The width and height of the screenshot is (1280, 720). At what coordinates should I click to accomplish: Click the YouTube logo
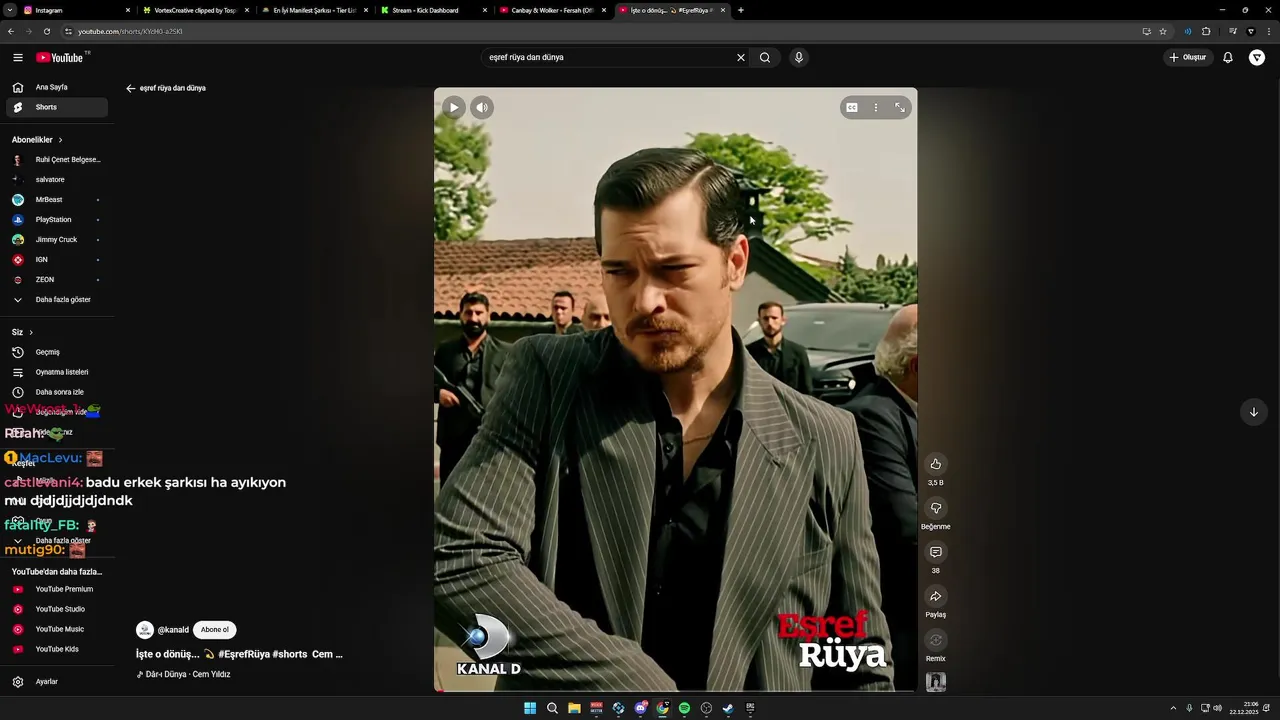point(62,57)
